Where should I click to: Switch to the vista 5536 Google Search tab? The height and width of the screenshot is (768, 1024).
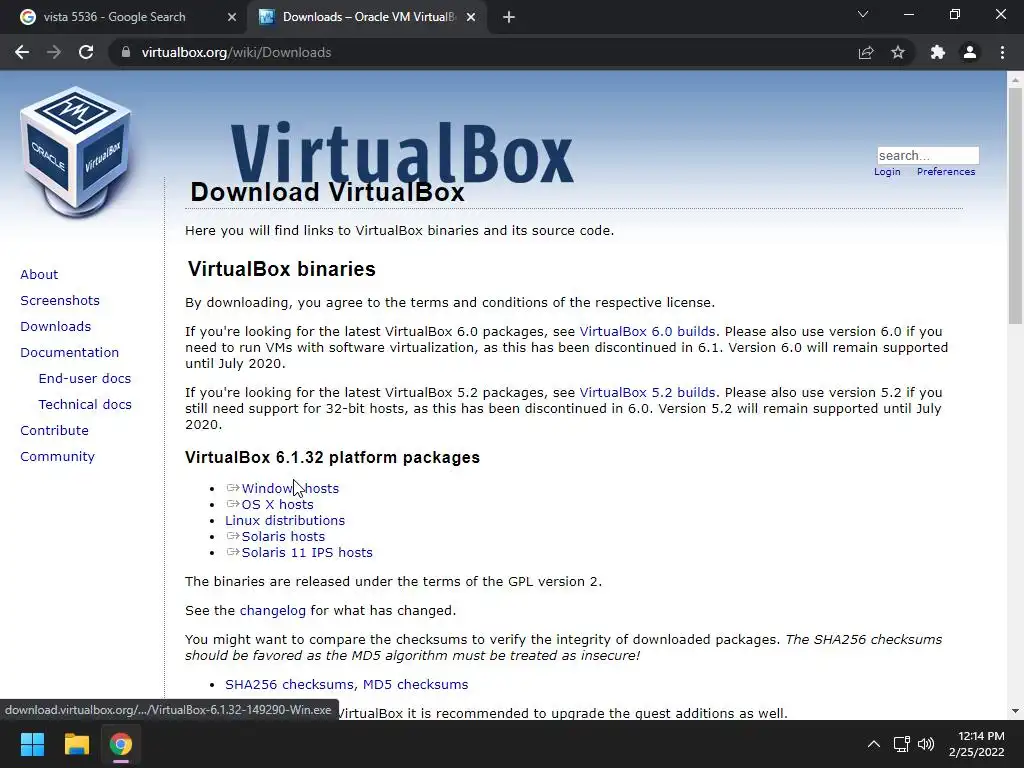click(x=114, y=17)
